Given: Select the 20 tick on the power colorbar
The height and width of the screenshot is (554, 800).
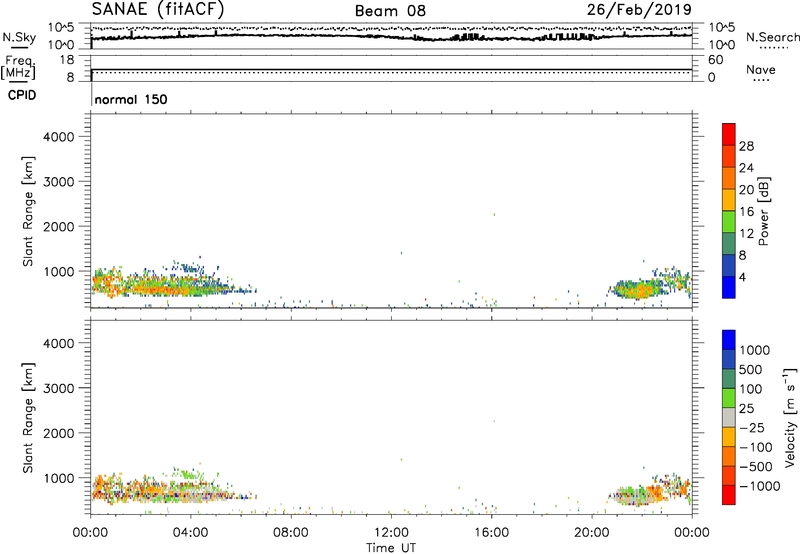Looking at the screenshot, I should coord(746,190).
